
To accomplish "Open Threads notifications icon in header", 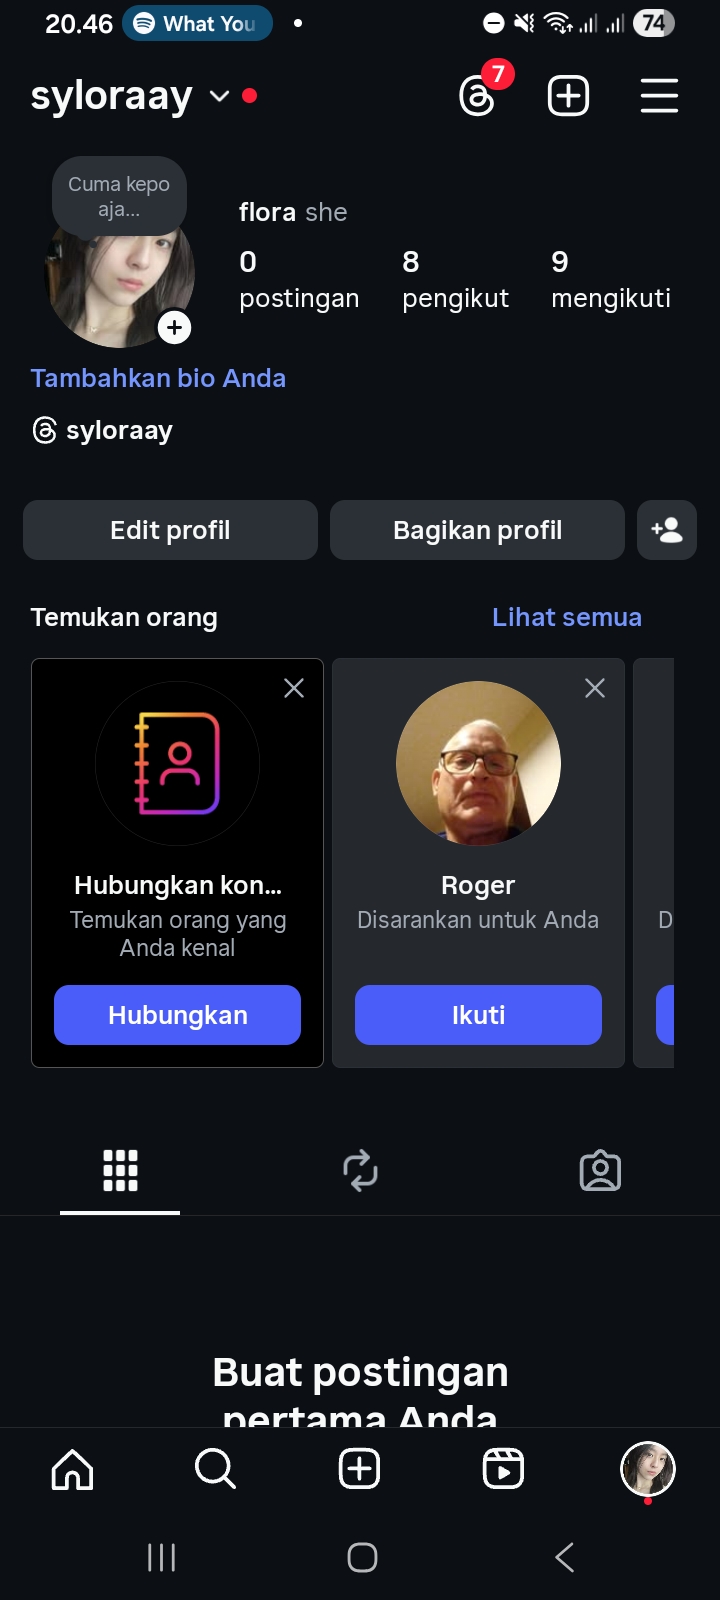I will (x=478, y=96).
